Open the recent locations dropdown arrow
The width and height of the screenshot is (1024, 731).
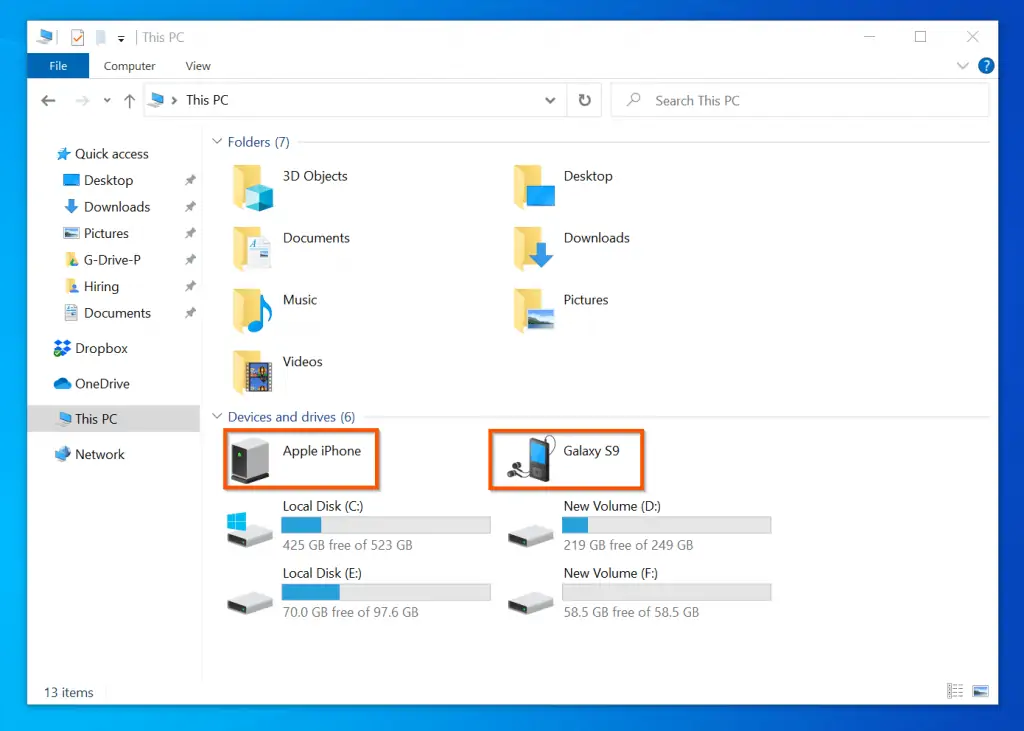click(107, 101)
